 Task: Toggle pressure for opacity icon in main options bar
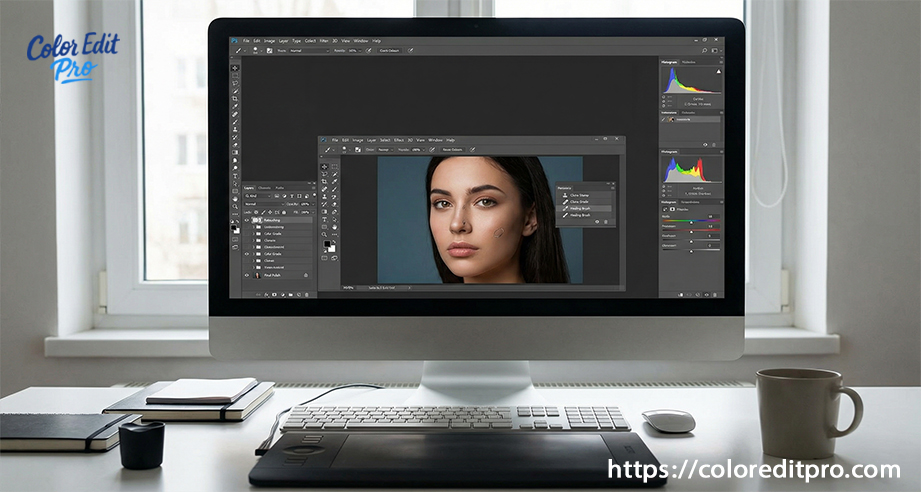tap(368, 50)
